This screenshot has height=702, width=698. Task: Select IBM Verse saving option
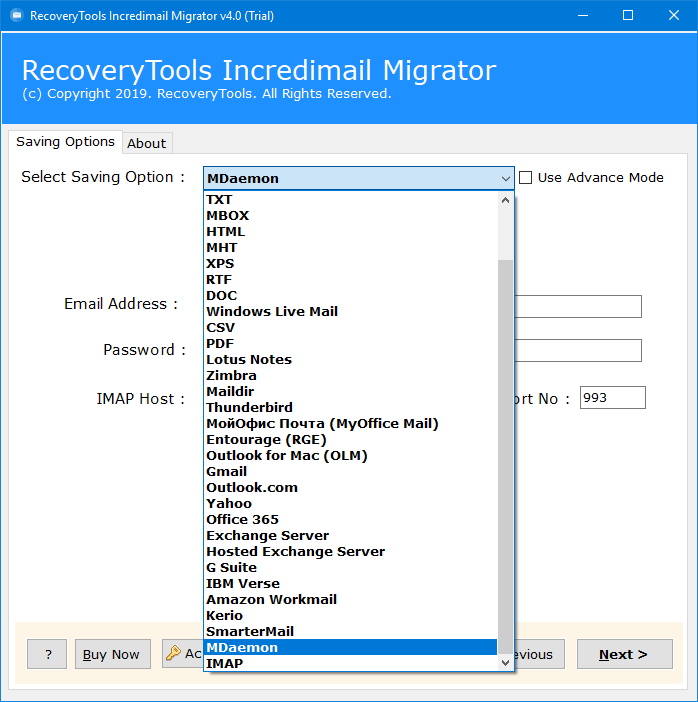pos(351,583)
